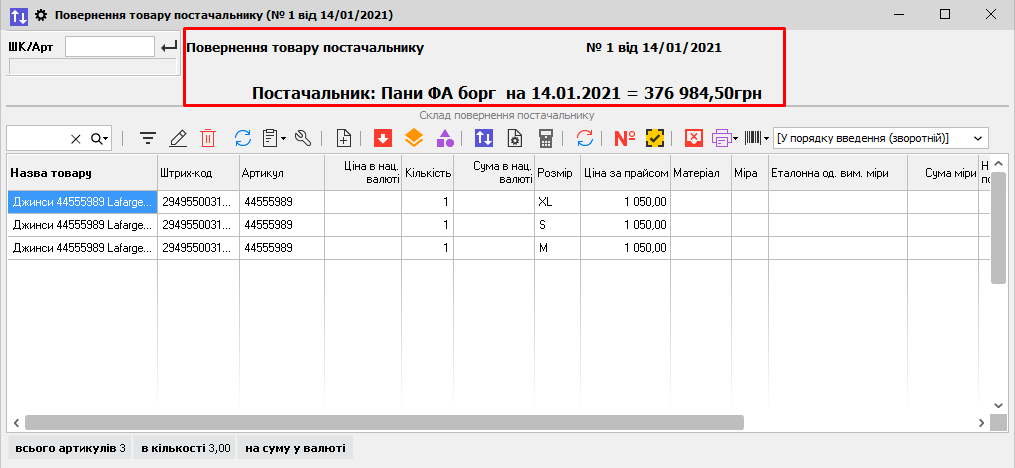
Task: Open the search magnifier dropdown
Action: pos(100,139)
